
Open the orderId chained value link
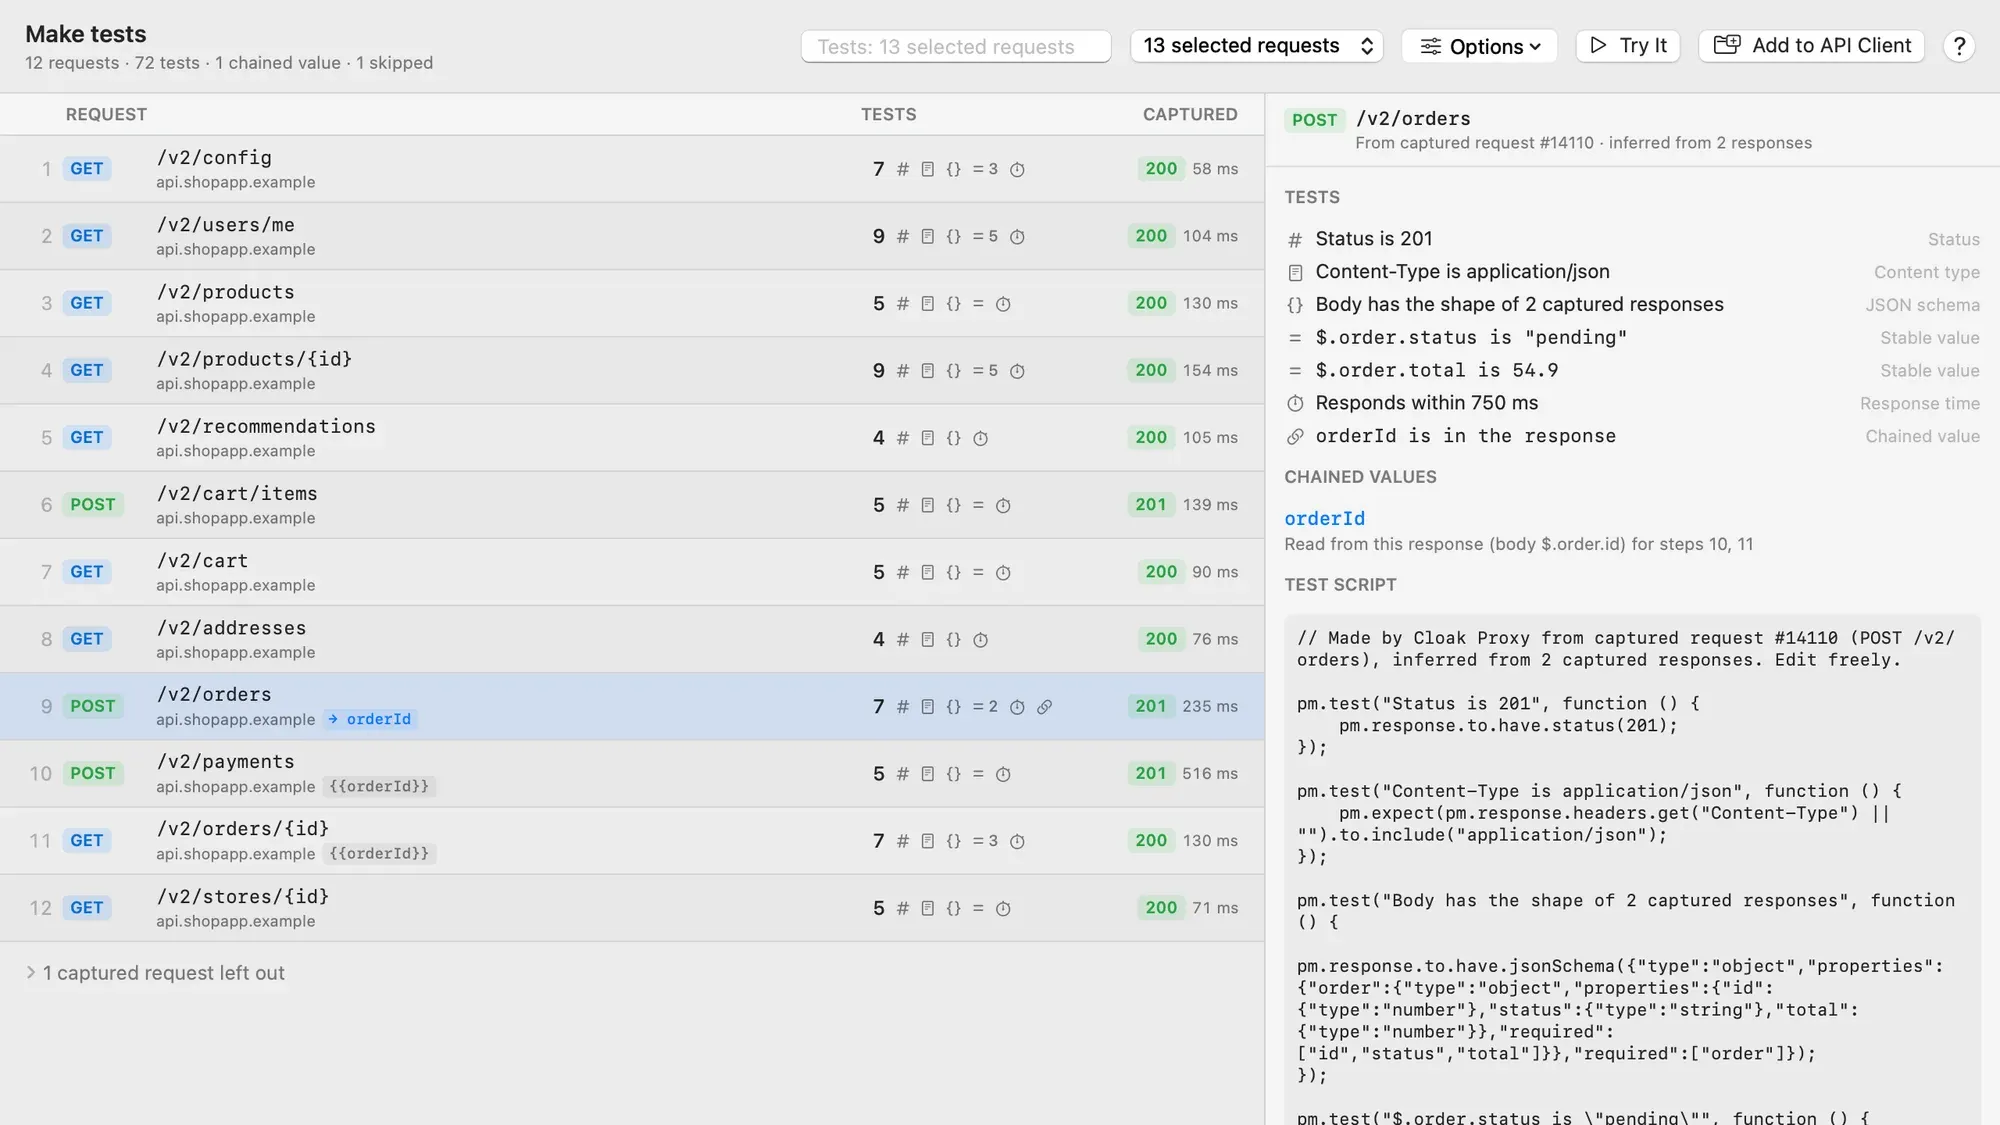pyautogui.click(x=1324, y=518)
